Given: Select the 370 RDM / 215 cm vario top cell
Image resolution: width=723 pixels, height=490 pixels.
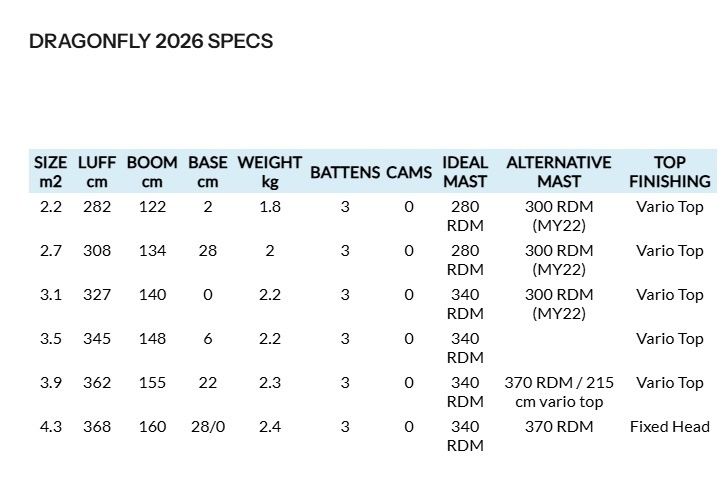Looking at the screenshot, I should (559, 392).
